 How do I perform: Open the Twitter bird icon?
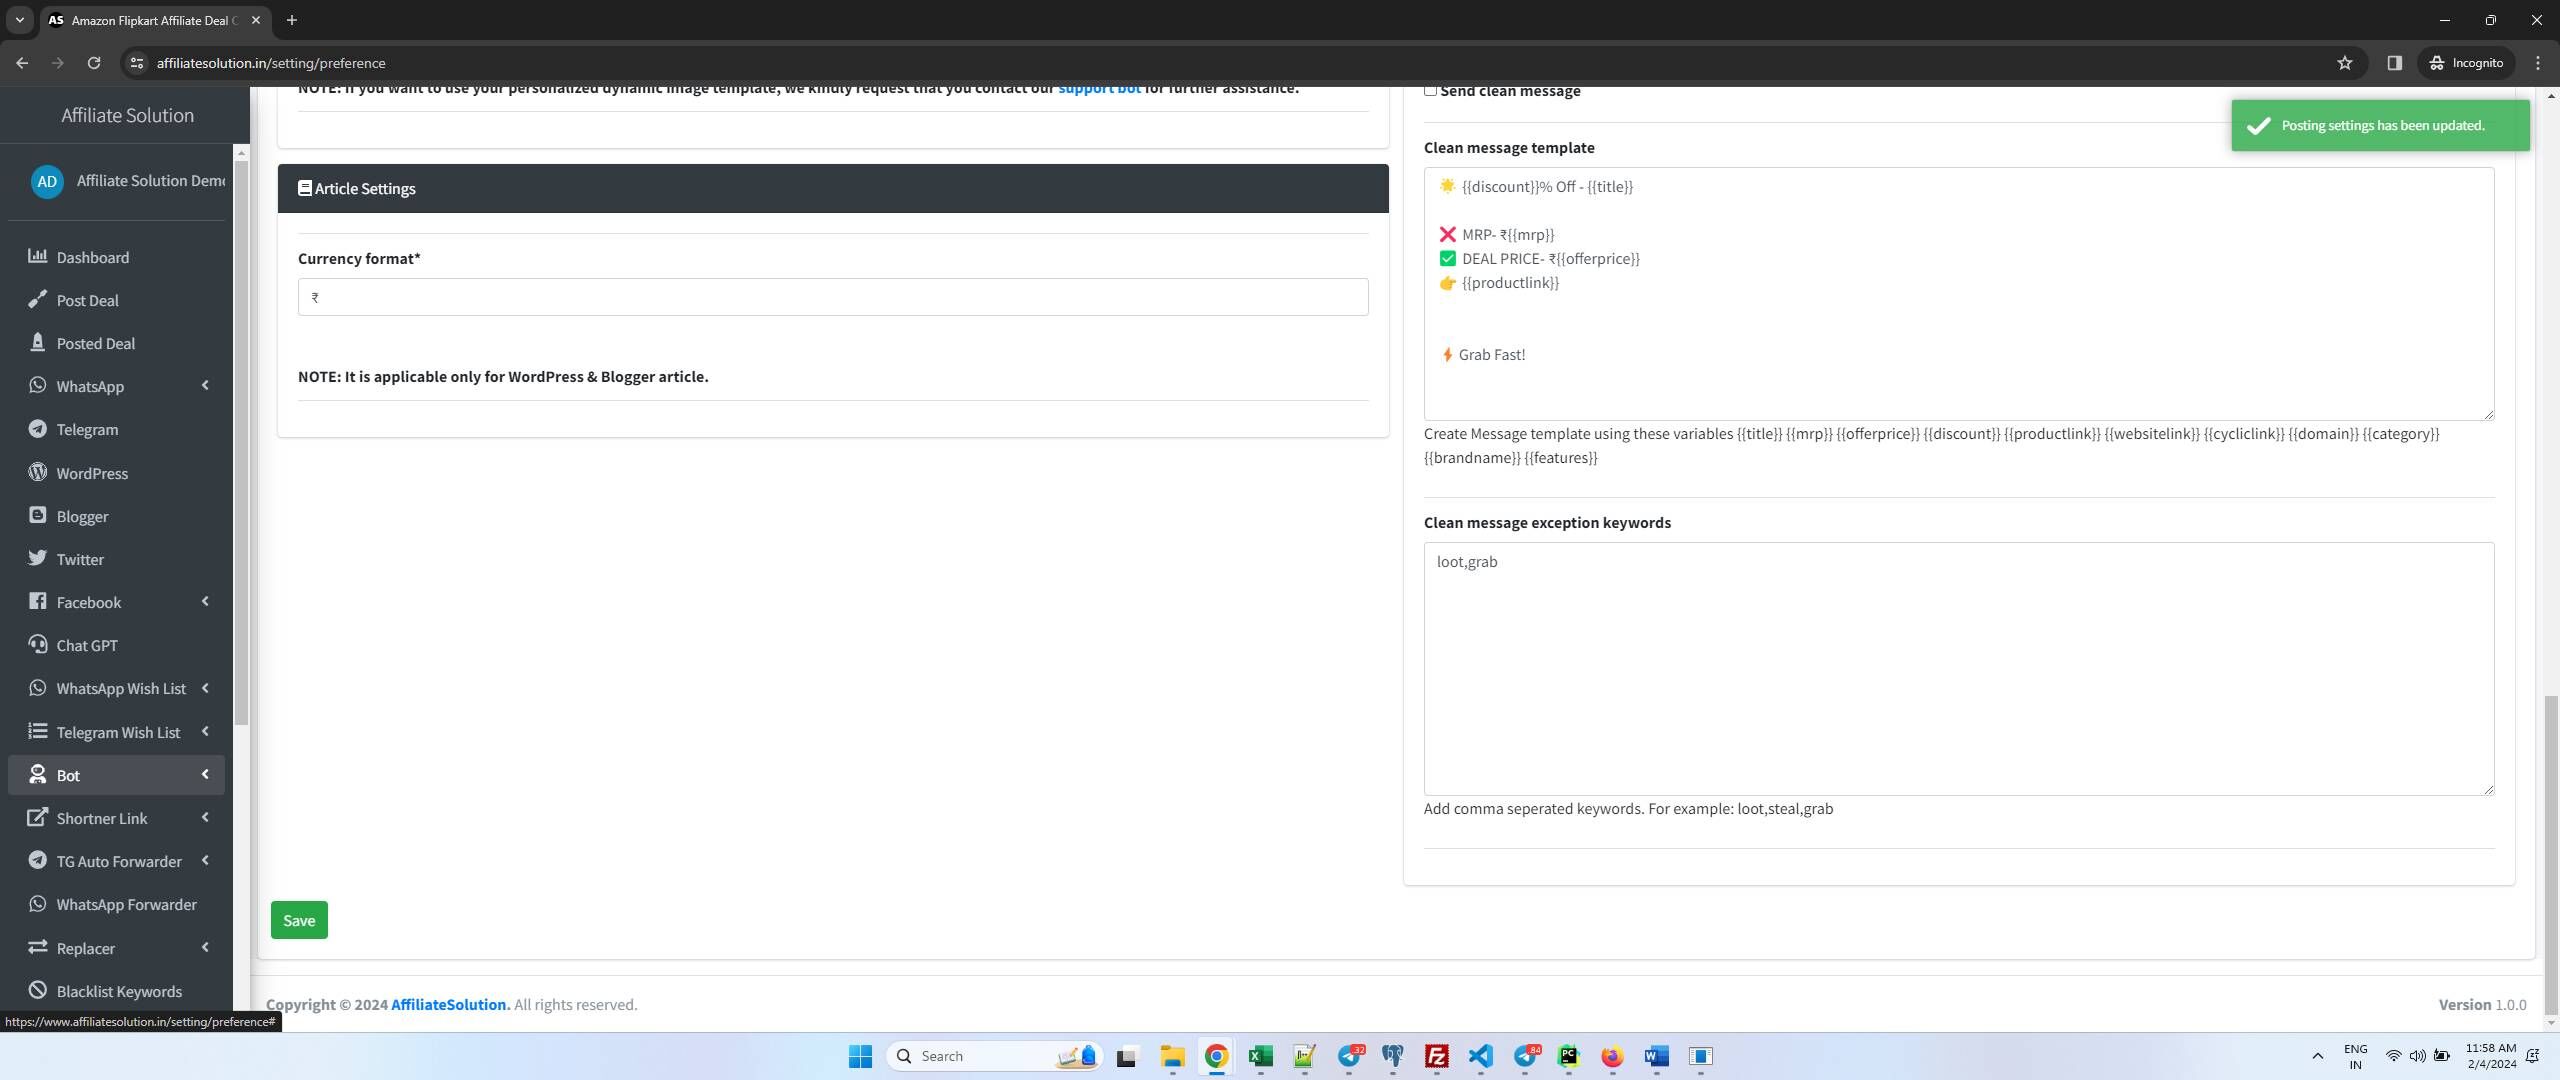[37, 558]
